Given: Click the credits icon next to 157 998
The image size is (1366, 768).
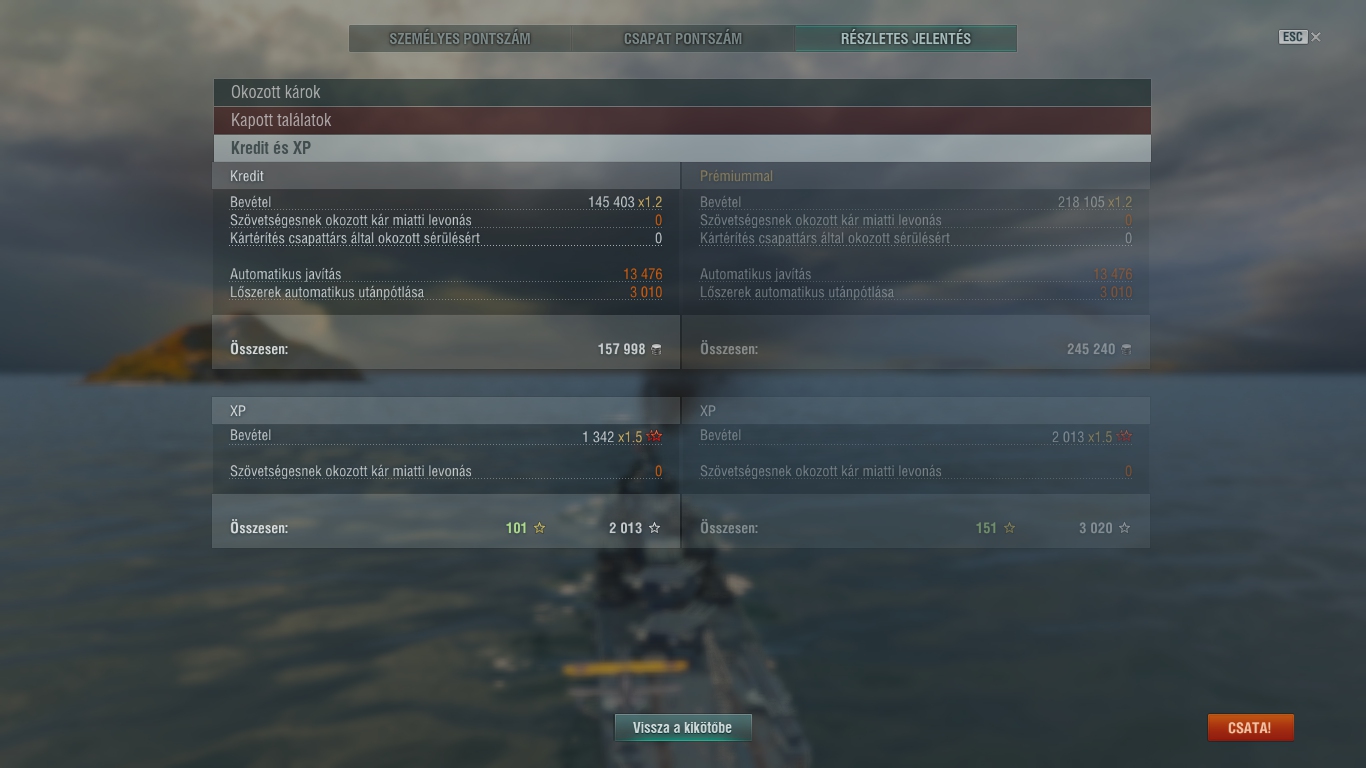Looking at the screenshot, I should pyautogui.click(x=656, y=349).
